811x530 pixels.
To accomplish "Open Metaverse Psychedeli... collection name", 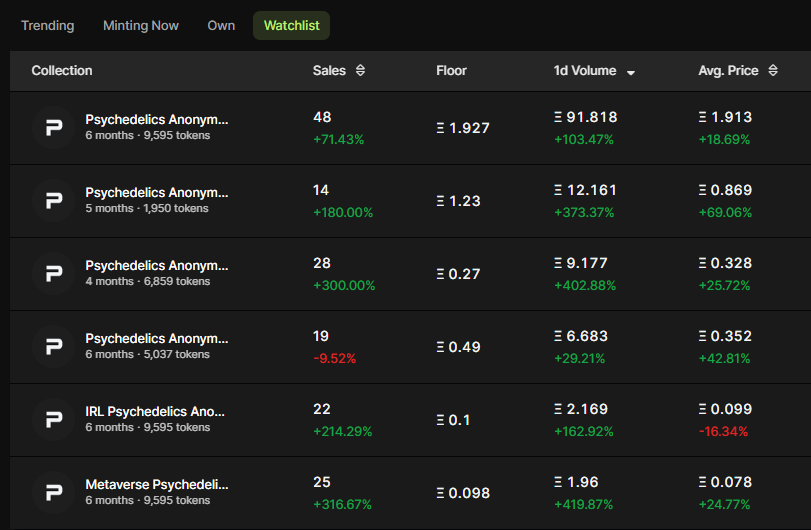I will pyautogui.click(x=157, y=484).
